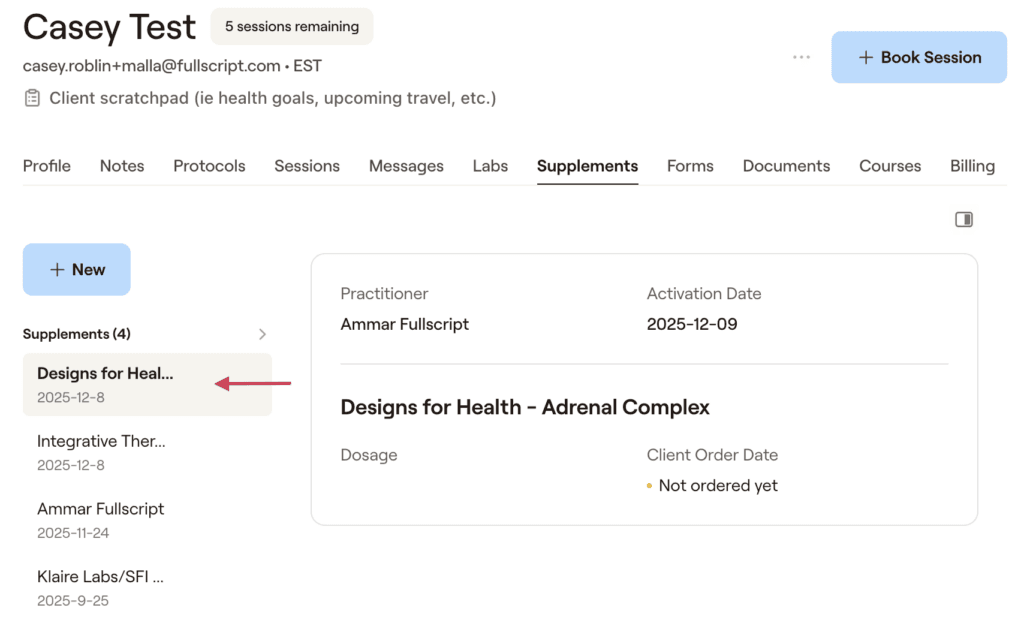1024x626 pixels.
Task: Open the Documents tab
Action: [786, 166]
